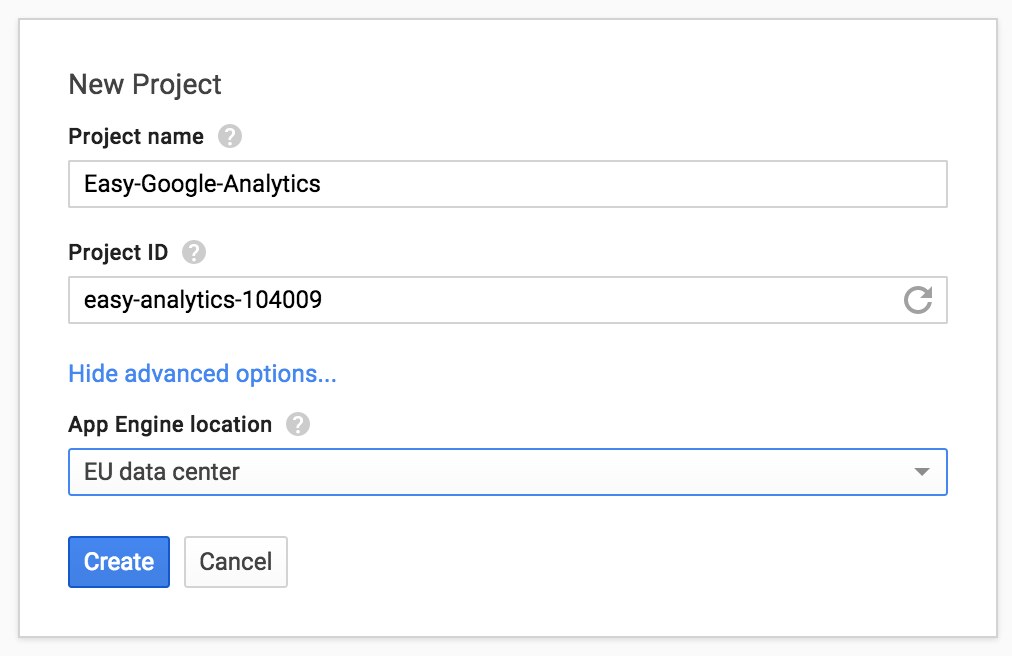Place cursor in 'Easy-Google-Analytics' text

point(202,184)
